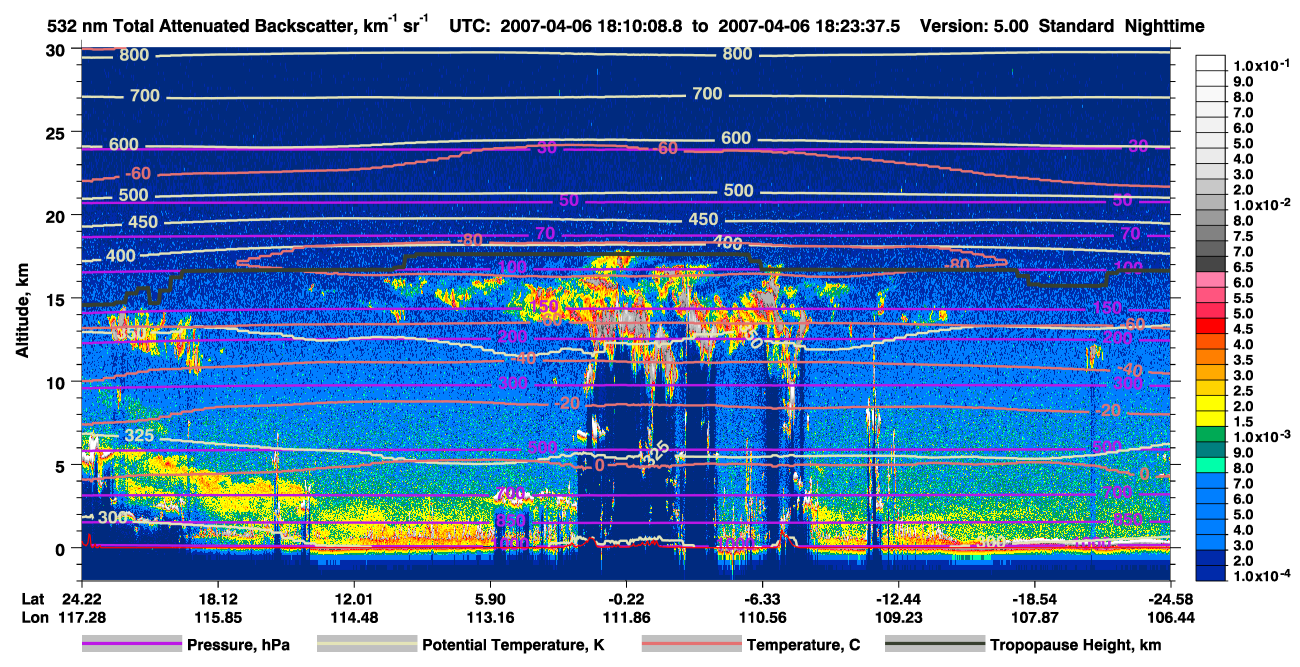Click the 'Lat' row label below plot
Screen dimensions: 1300x667
pos(33,598)
